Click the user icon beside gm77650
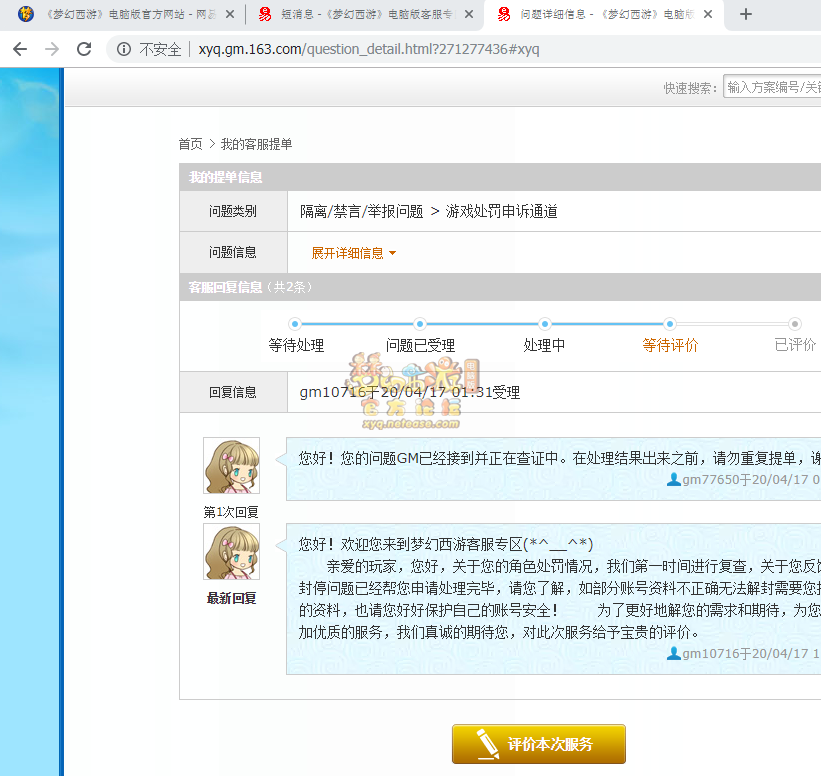 point(673,479)
